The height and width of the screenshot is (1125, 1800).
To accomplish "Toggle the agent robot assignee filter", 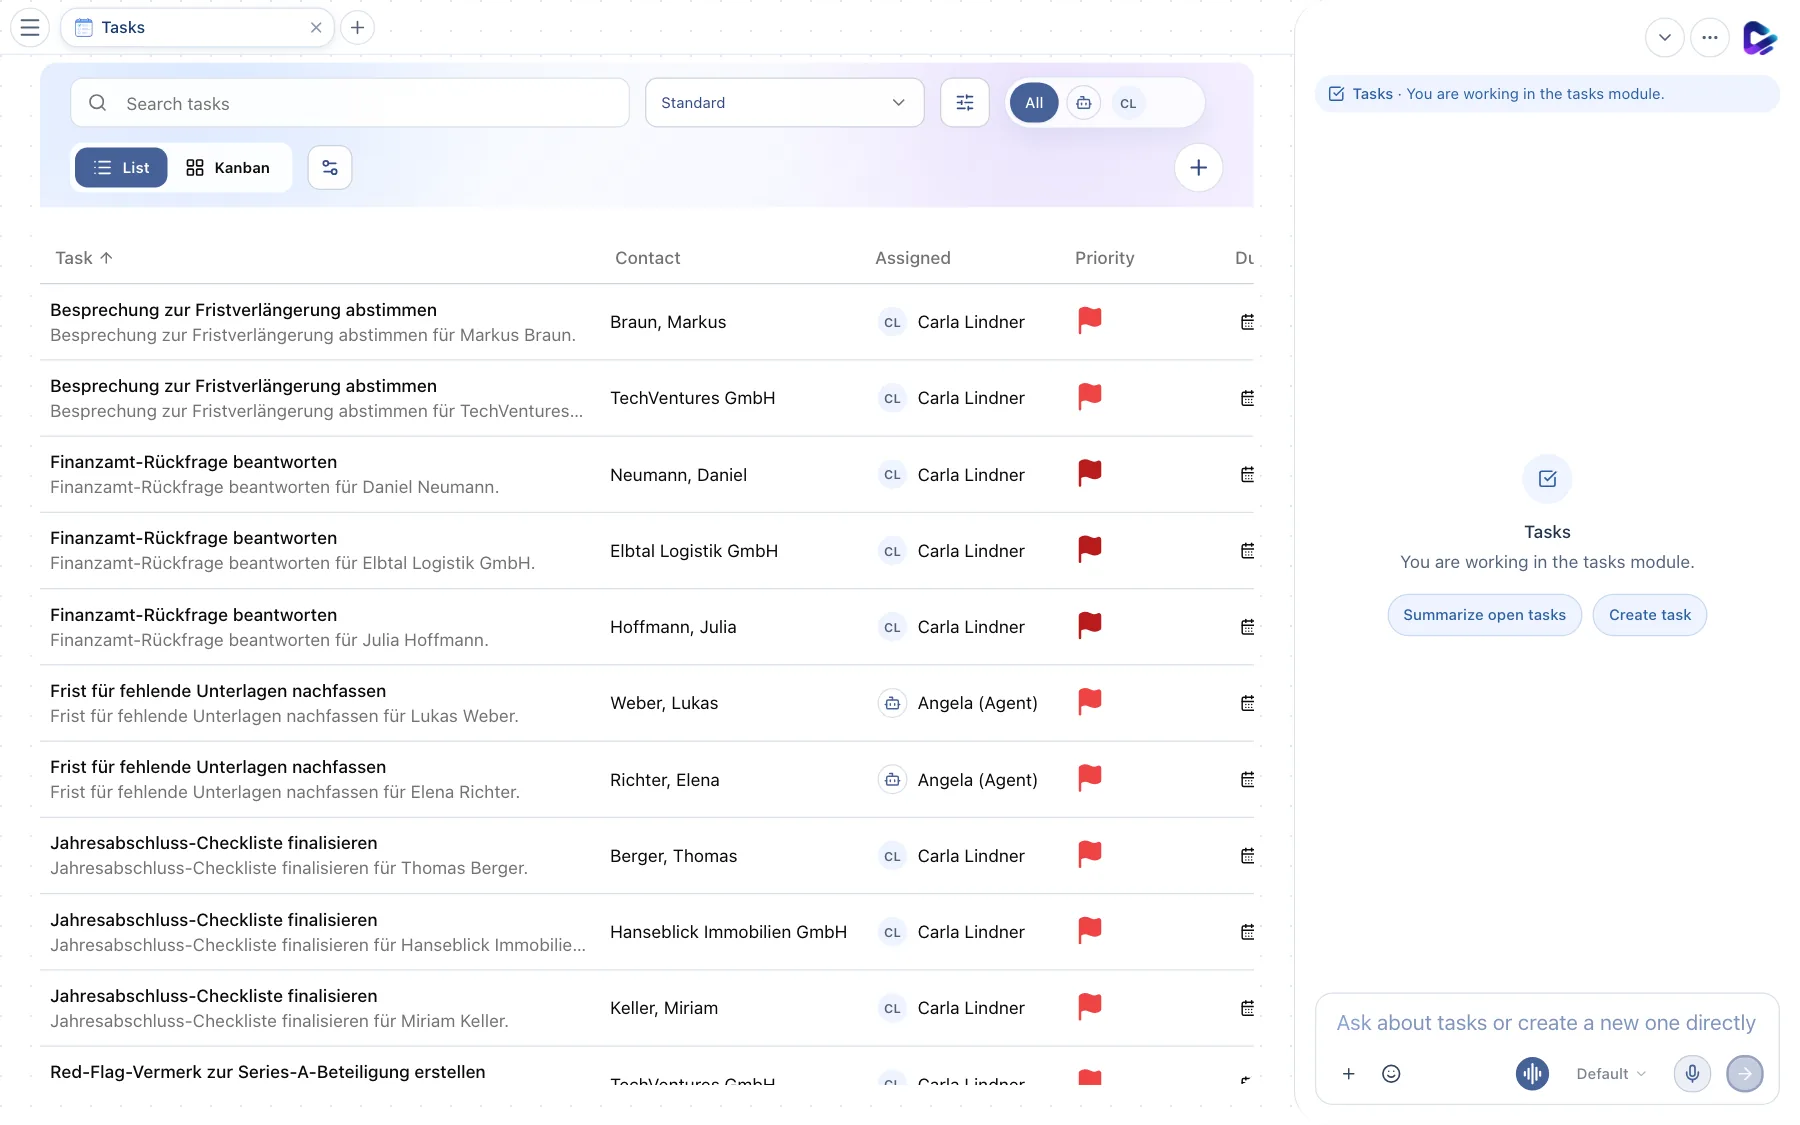I will (1083, 103).
